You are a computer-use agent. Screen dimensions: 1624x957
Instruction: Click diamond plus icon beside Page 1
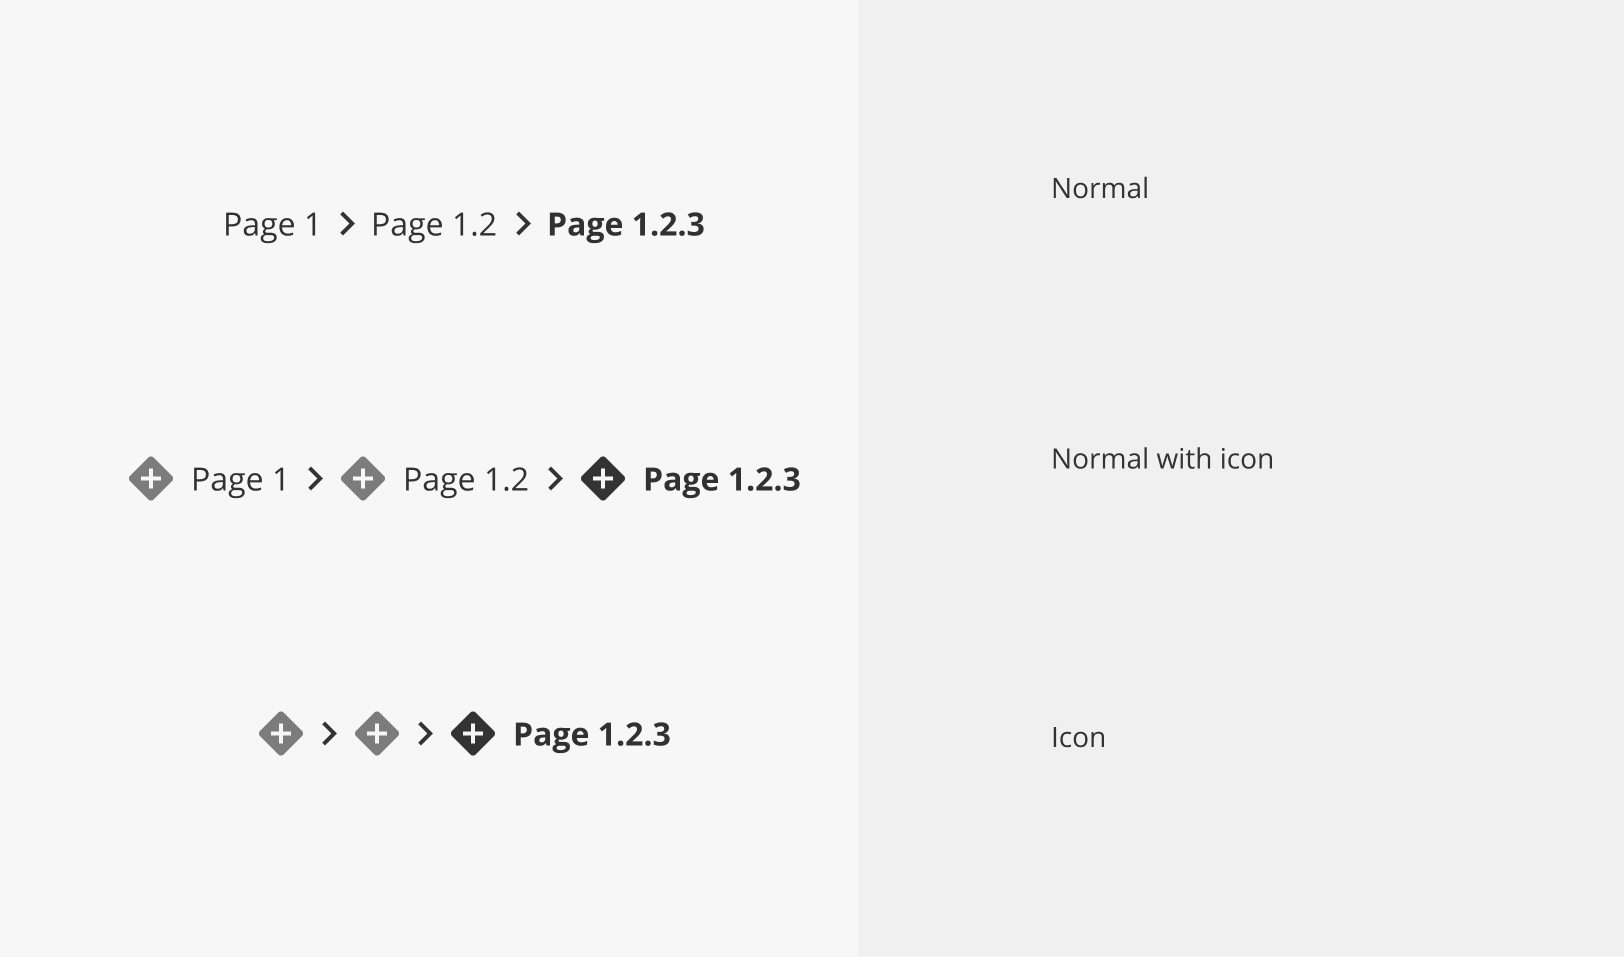(x=151, y=479)
